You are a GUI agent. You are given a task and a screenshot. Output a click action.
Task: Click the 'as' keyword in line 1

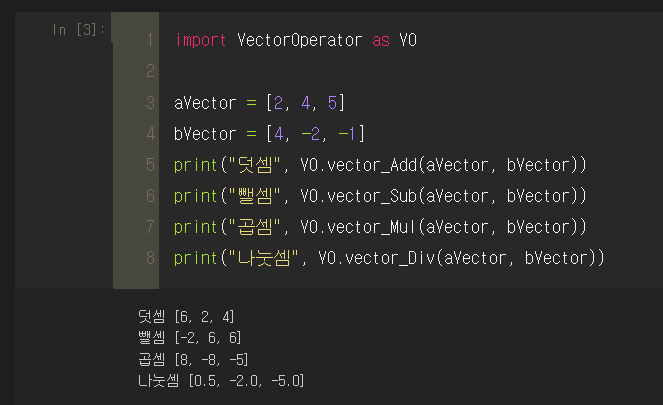point(381,41)
